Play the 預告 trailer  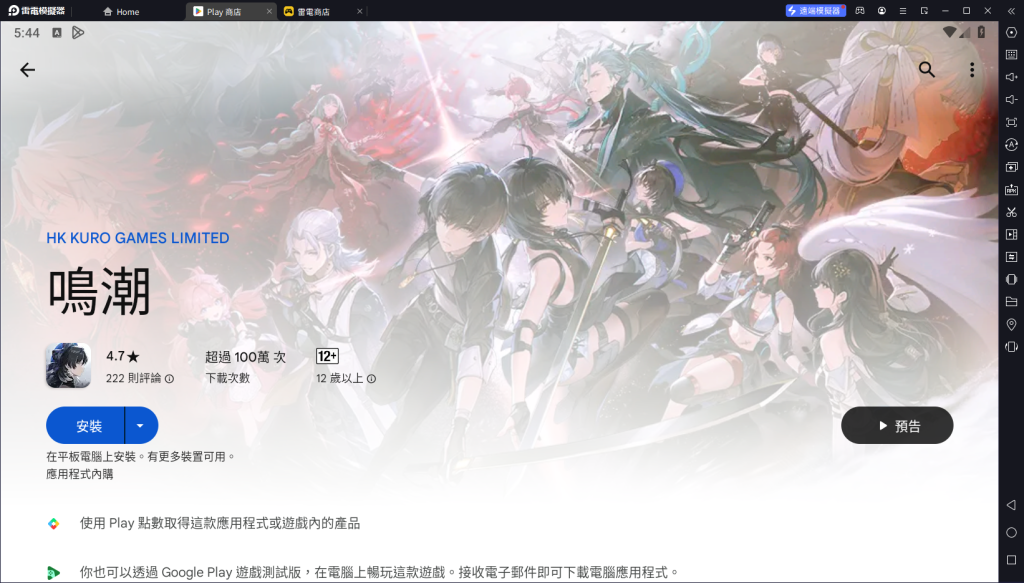tap(897, 426)
